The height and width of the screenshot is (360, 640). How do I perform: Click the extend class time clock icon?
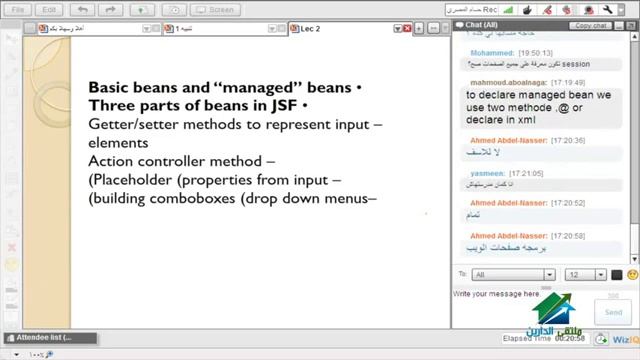click(x=601, y=339)
